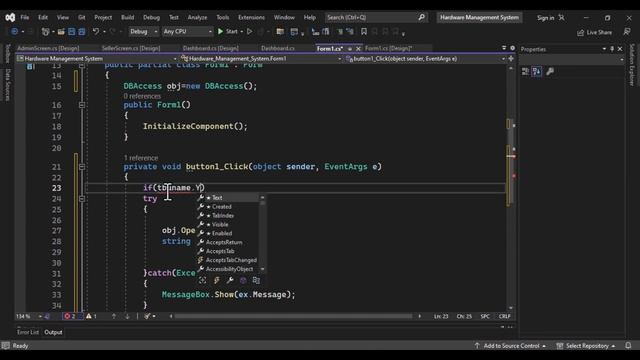Switch to Form1.cs [Design] tab

[x=388, y=48]
